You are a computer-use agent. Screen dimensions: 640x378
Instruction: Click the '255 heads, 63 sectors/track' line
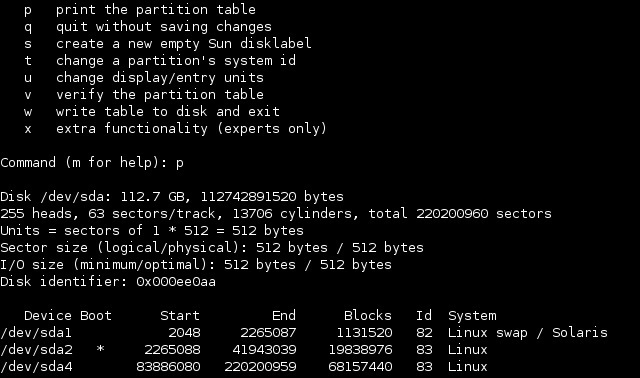pos(276,213)
